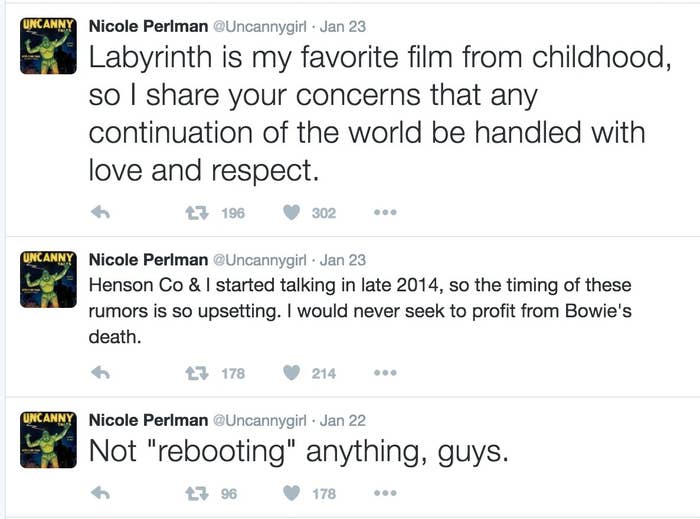Viewport: 700px width, 519px height.
Task: Like the tweet with 214 likes
Action: click(292, 373)
